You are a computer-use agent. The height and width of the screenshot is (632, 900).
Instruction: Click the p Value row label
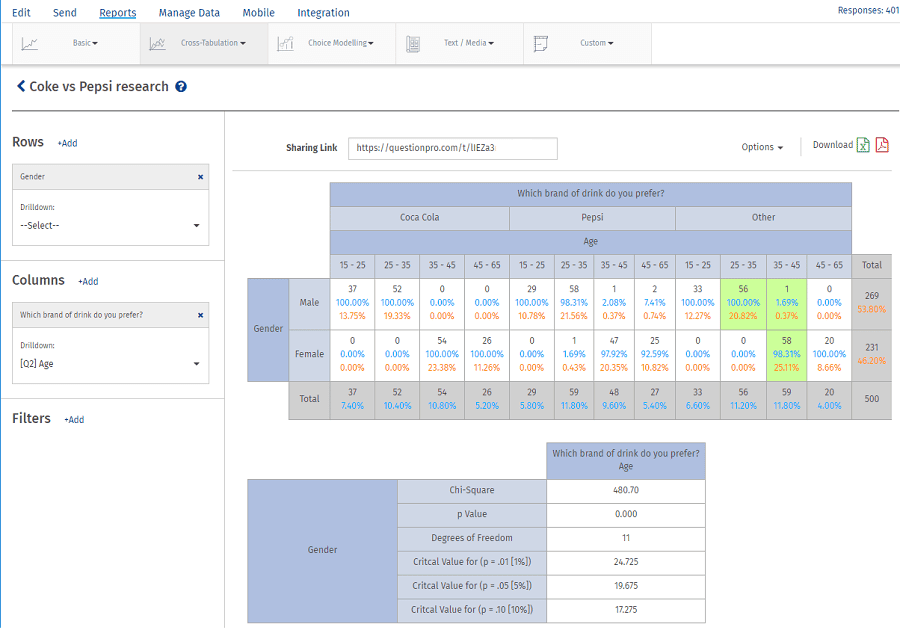472,515
